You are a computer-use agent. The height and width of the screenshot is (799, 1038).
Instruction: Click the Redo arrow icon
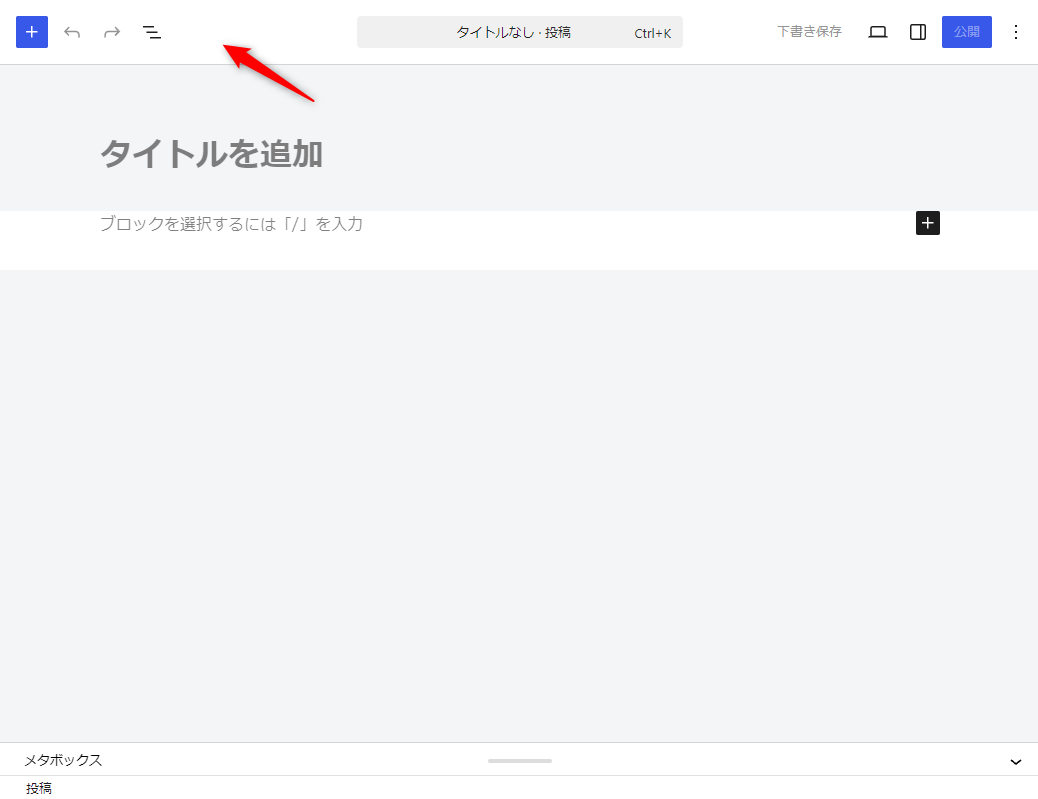pos(112,32)
